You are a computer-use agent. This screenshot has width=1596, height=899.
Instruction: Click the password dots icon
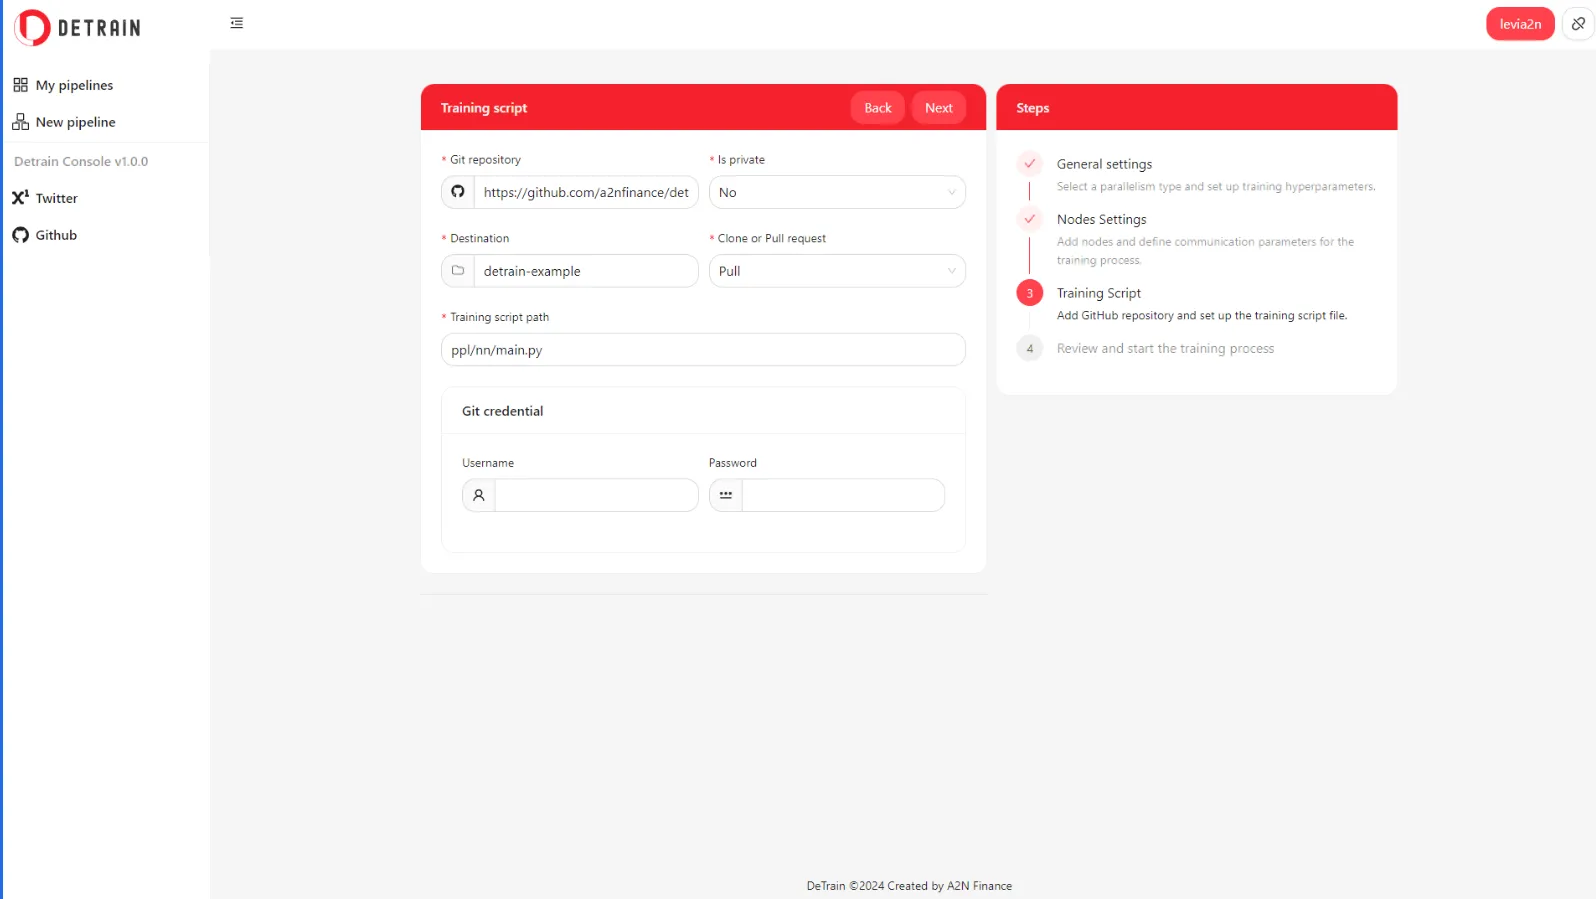[726, 495]
